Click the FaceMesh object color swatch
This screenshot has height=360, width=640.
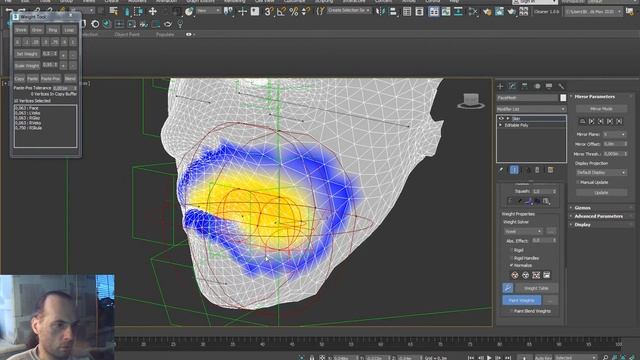coord(563,98)
